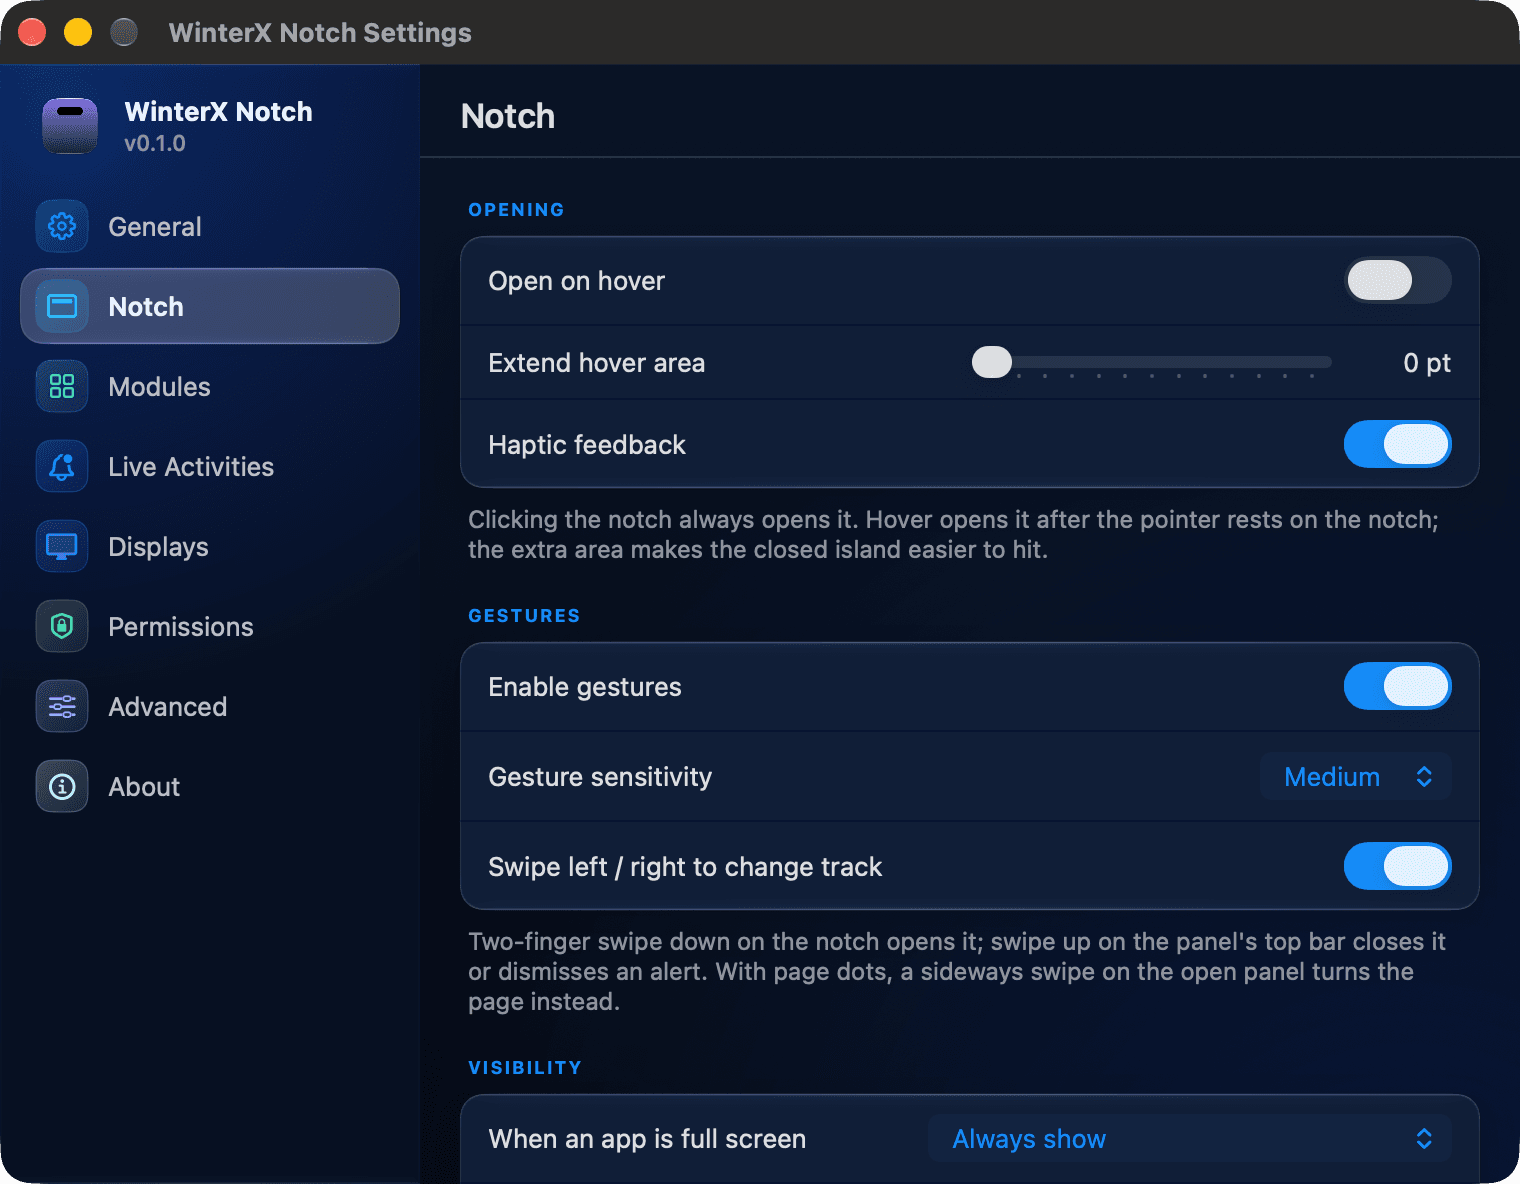
Task: Click the OPENING section header
Action: (516, 210)
